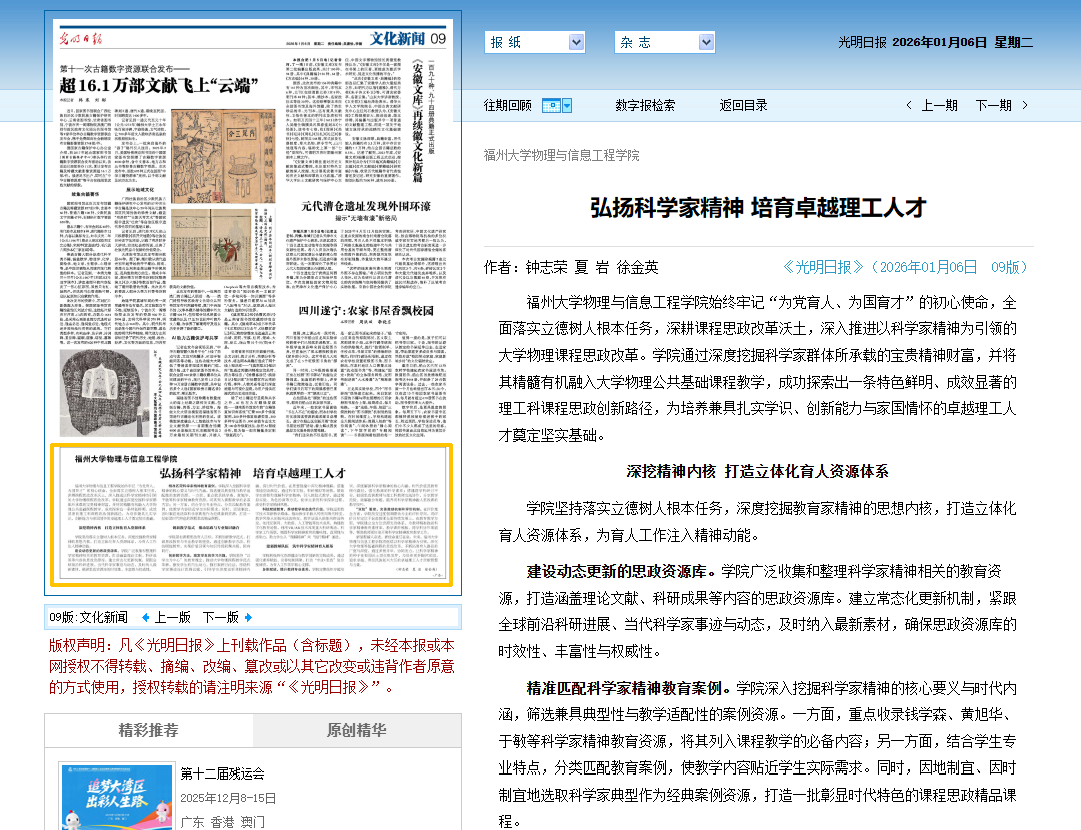The height and width of the screenshot is (830, 1081).
Task: Click the blue right arrow after 下一版
Action: [x=248, y=617]
